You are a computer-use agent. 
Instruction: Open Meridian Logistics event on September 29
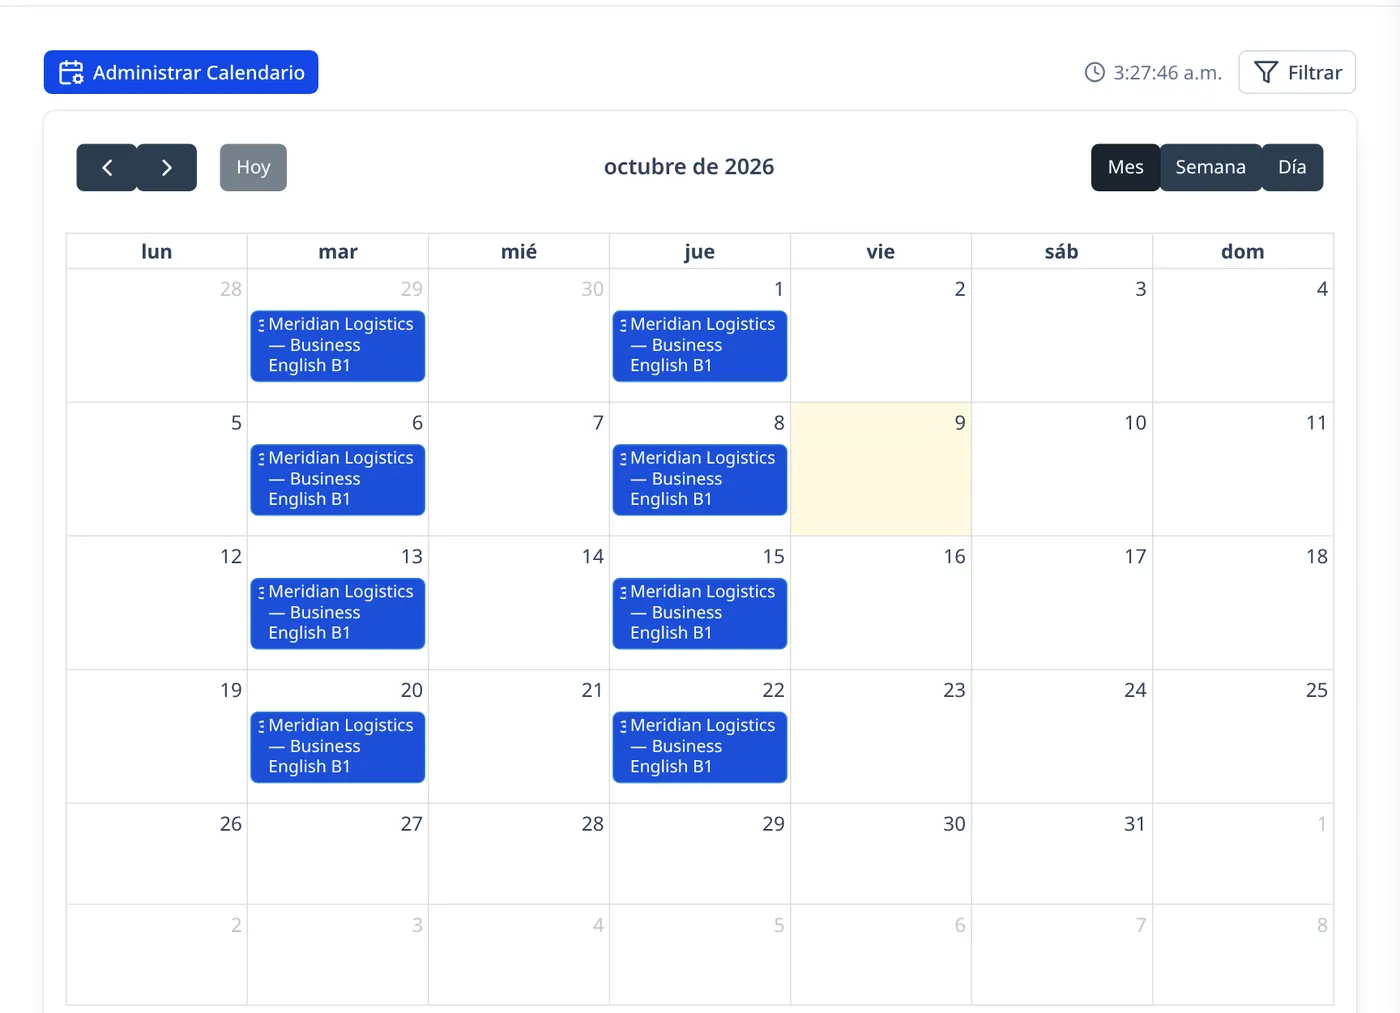(338, 346)
